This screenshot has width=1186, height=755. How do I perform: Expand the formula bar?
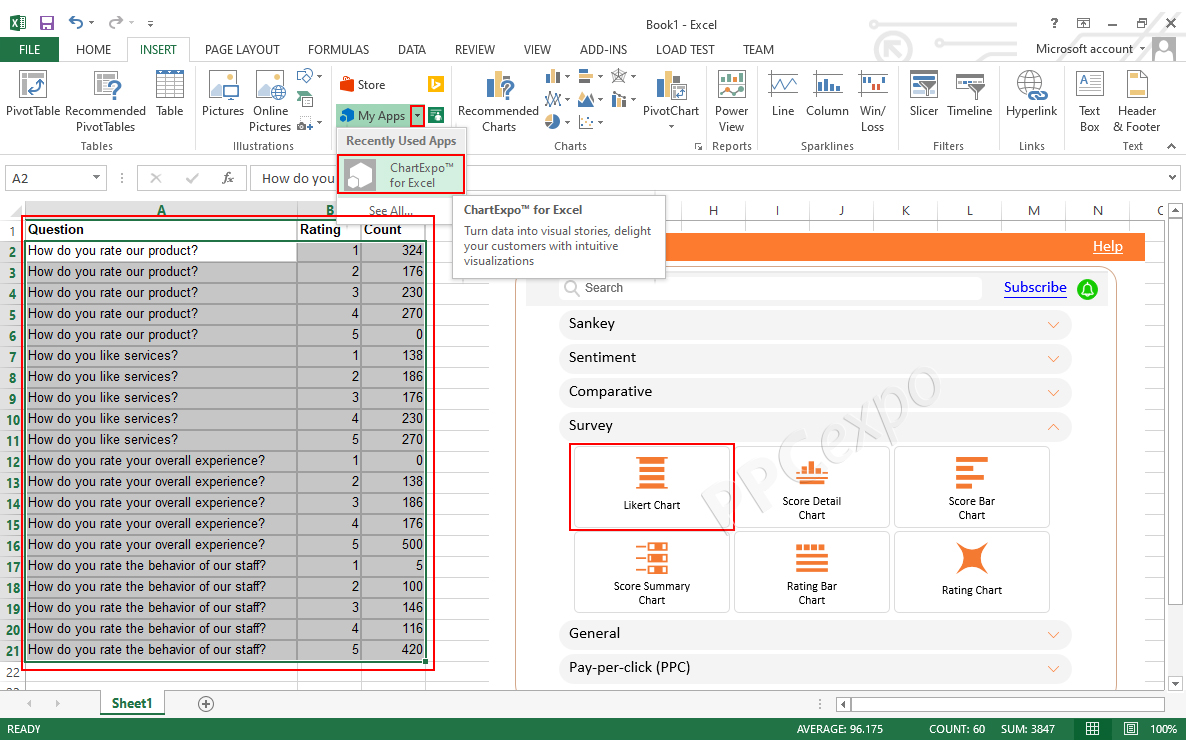tap(1172, 178)
